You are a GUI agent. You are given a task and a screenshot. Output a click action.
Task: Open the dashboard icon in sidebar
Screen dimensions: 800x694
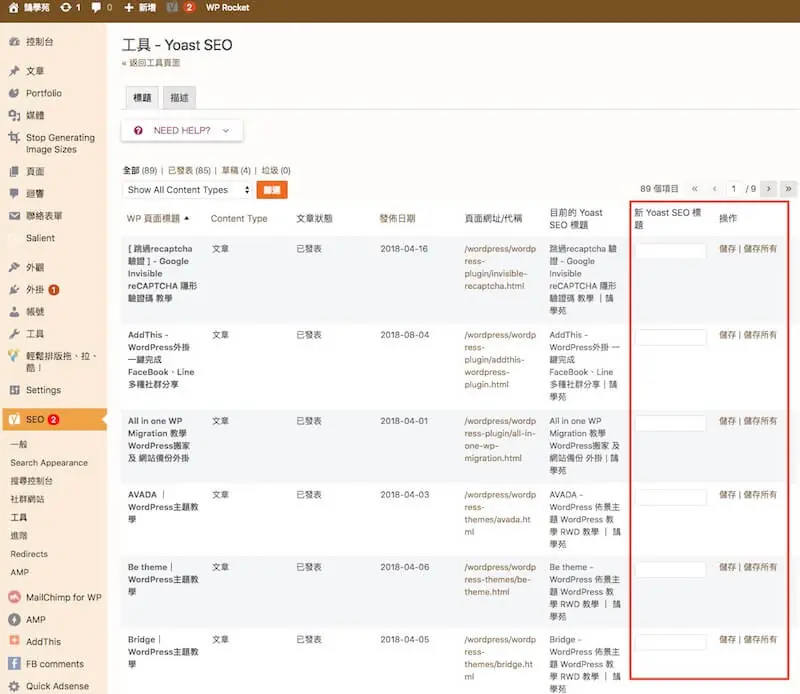click(14, 42)
